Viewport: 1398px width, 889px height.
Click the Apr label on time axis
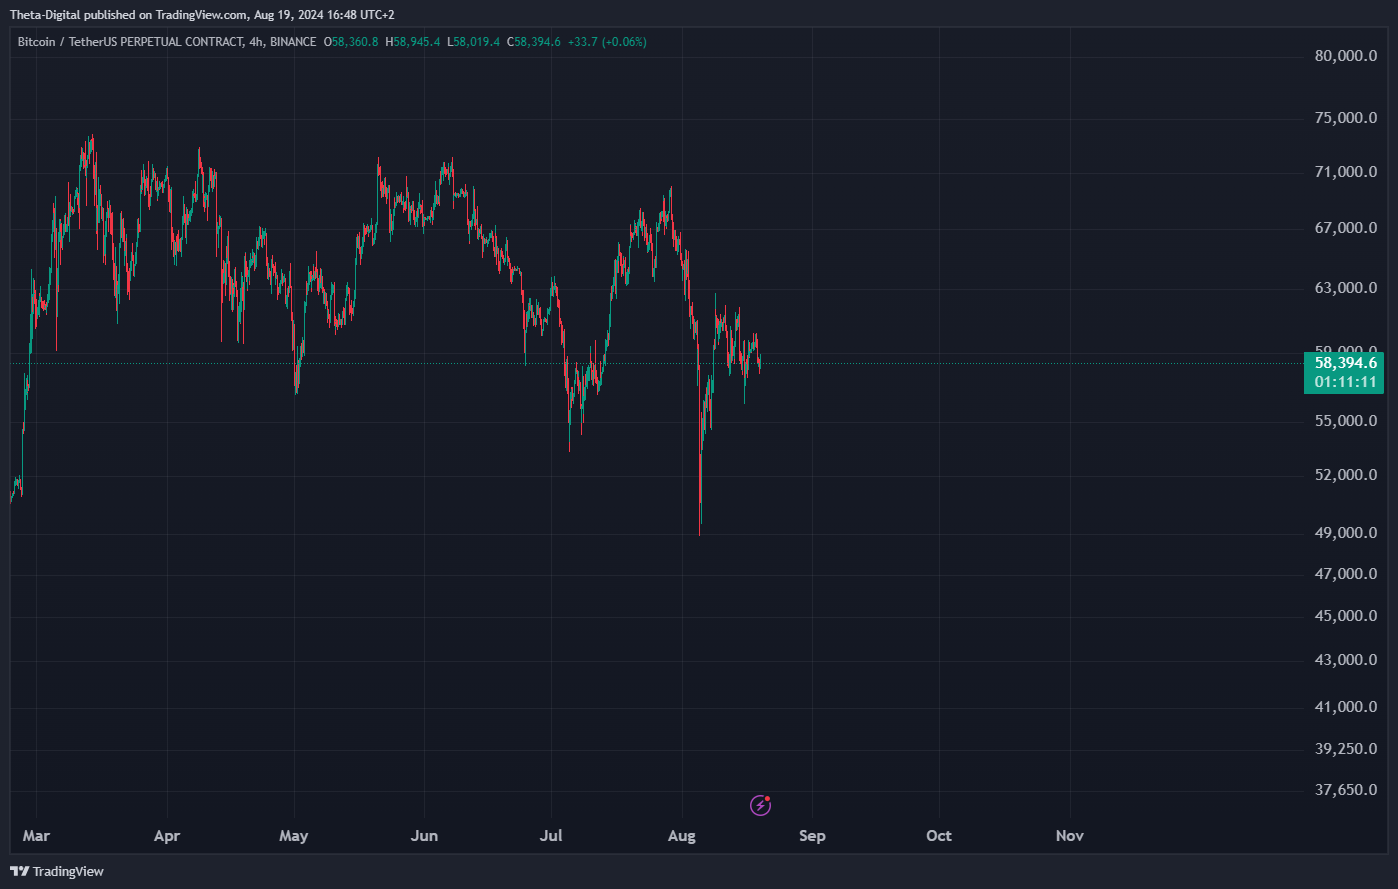[x=167, y=836]
